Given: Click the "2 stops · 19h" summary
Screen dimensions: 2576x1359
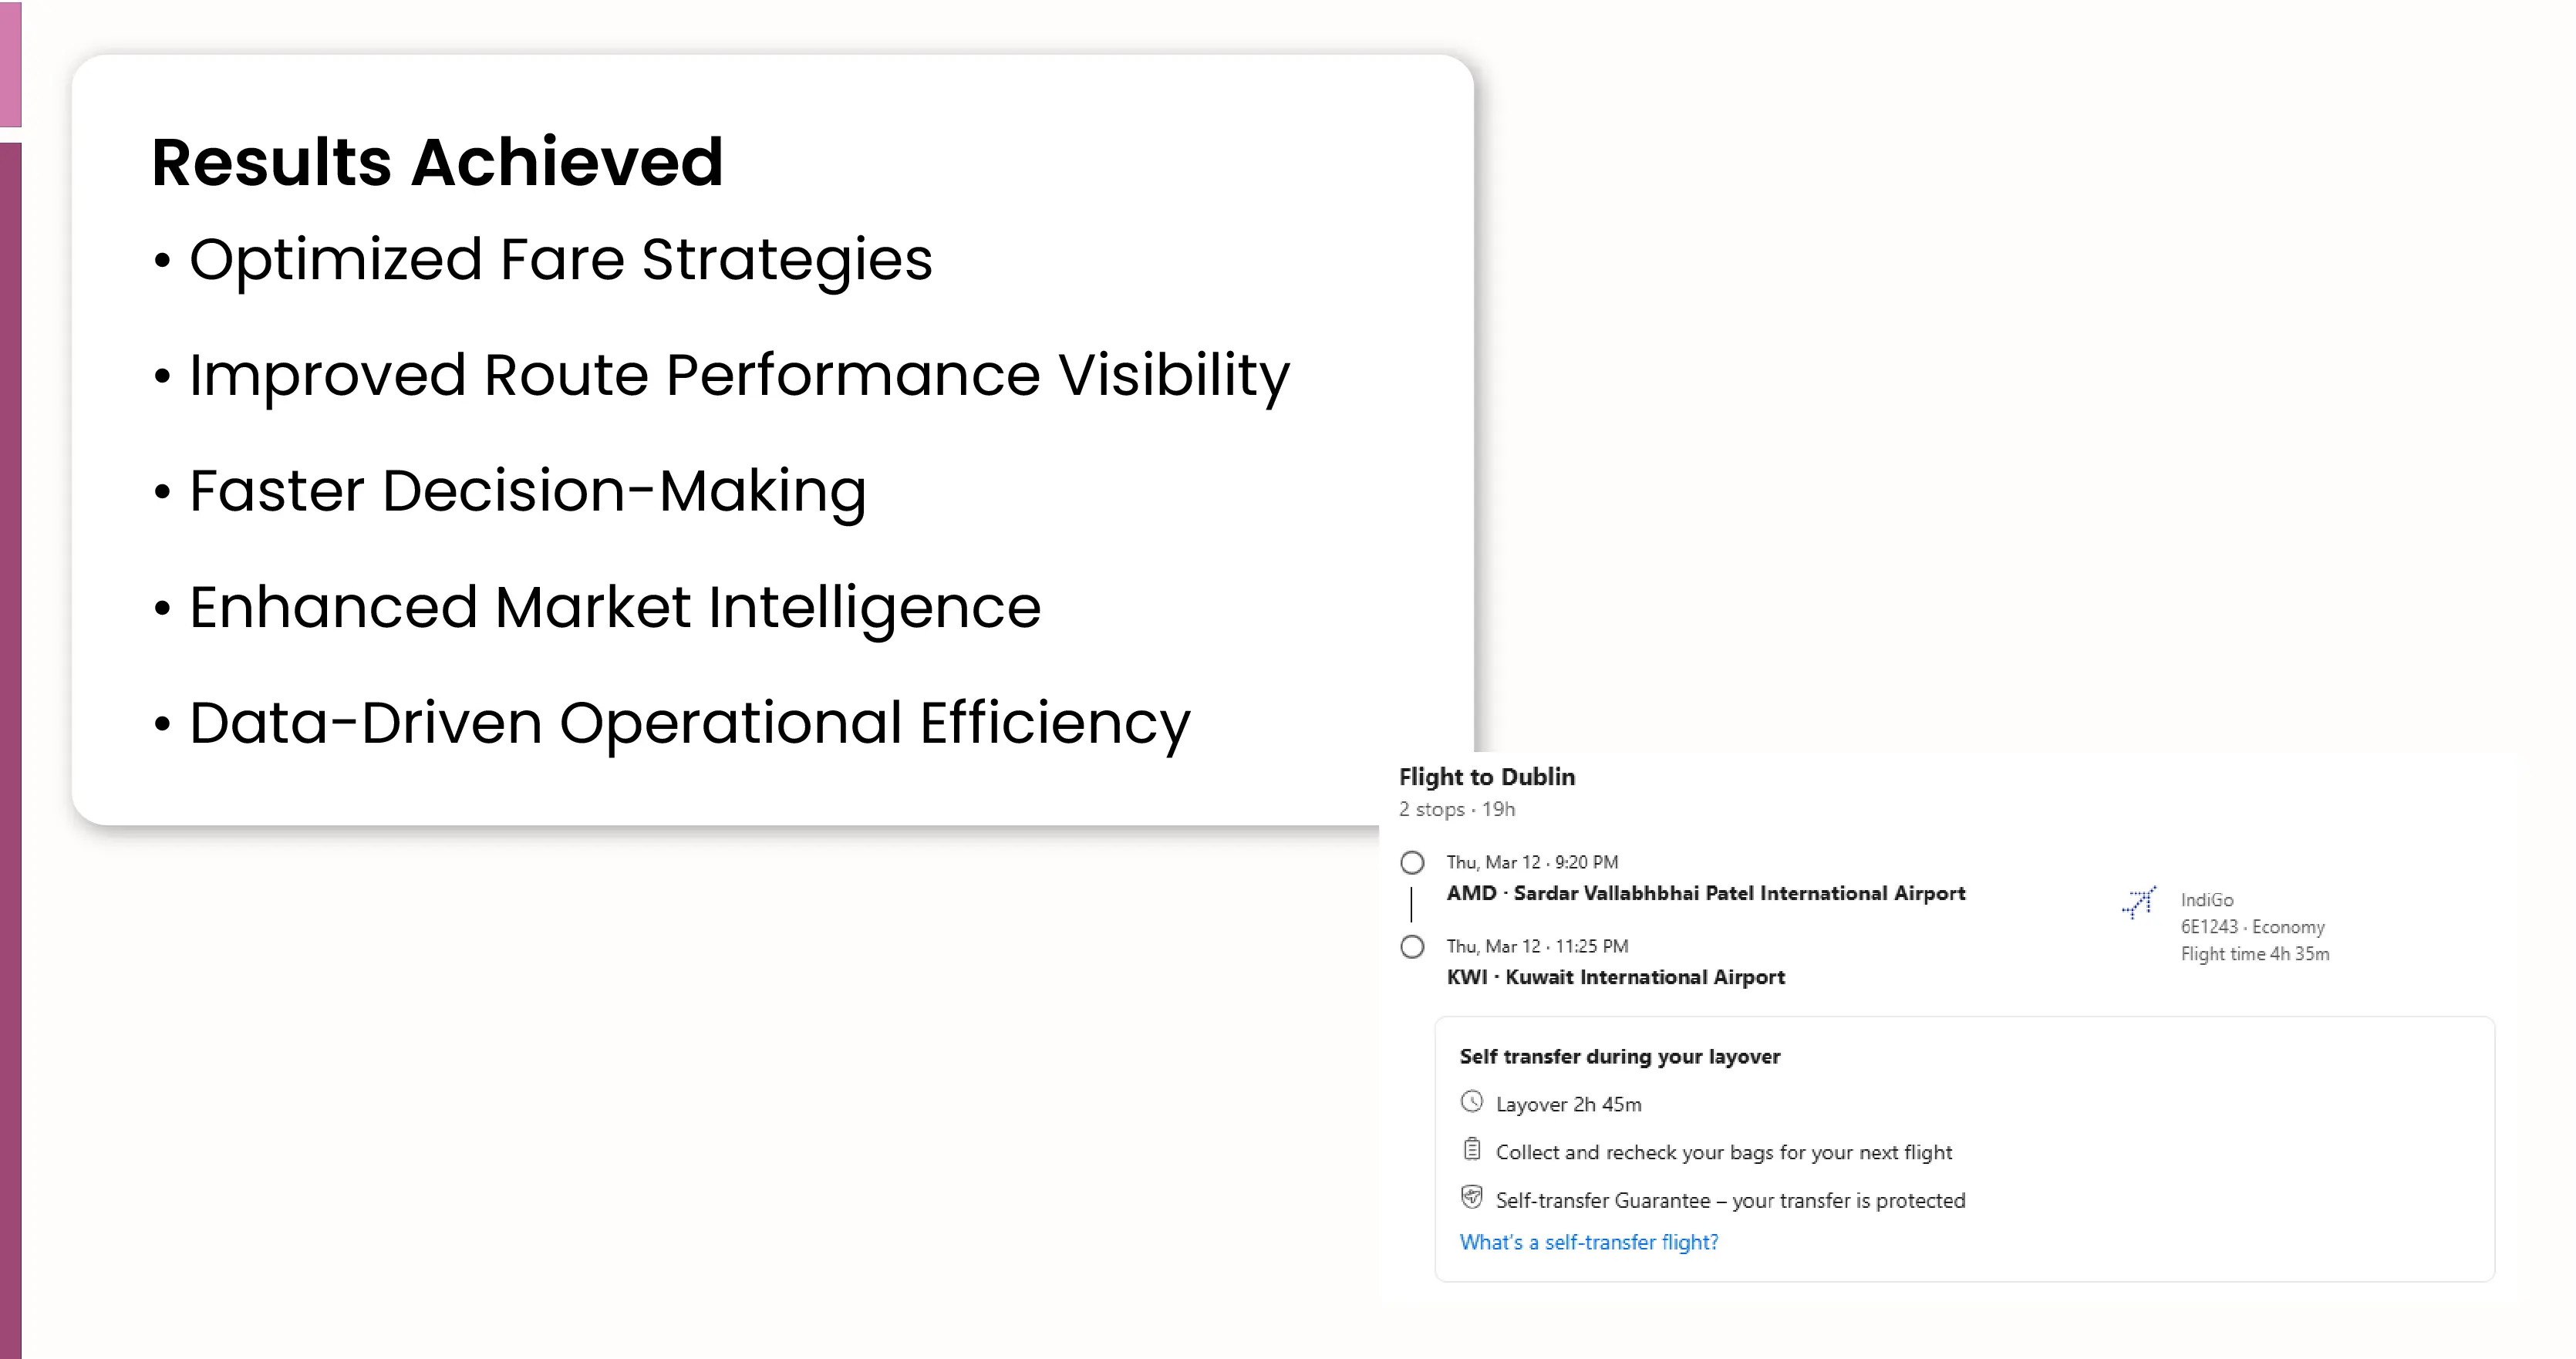Looking at the screenshot, I should 1456,809.
